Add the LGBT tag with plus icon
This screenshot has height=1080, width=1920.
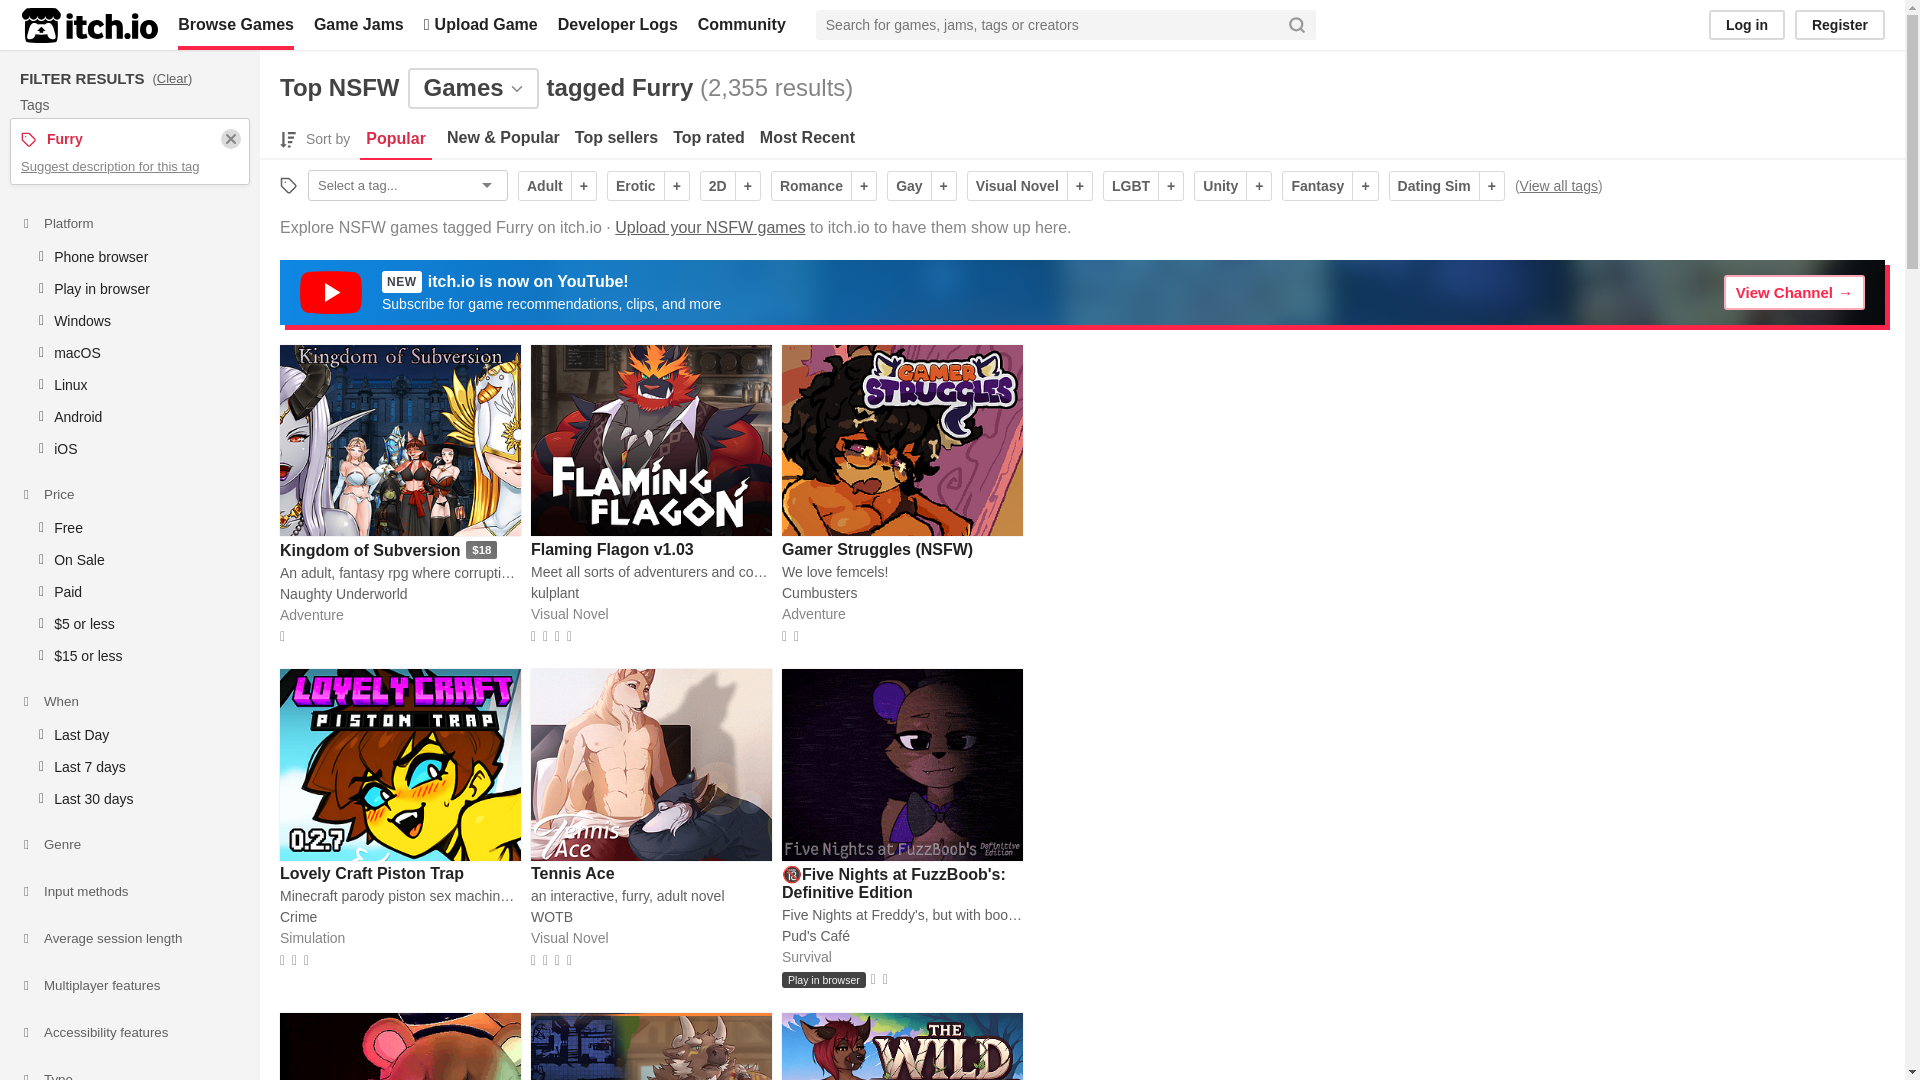(1171, 186)
